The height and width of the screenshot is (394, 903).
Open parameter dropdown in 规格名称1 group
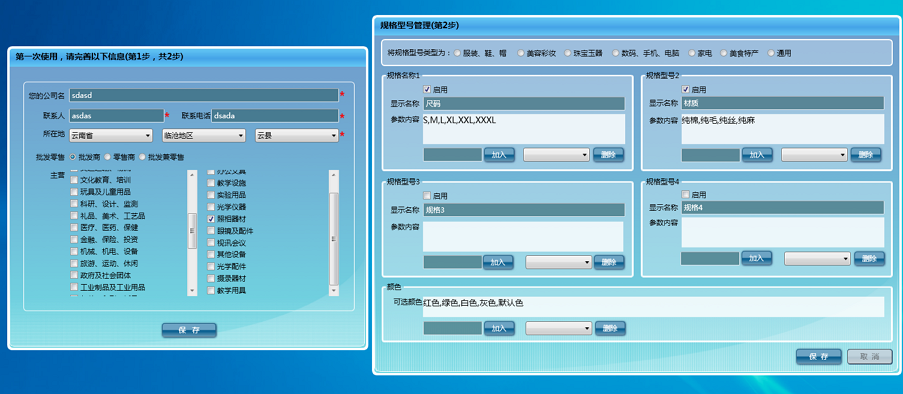point(556,155)
